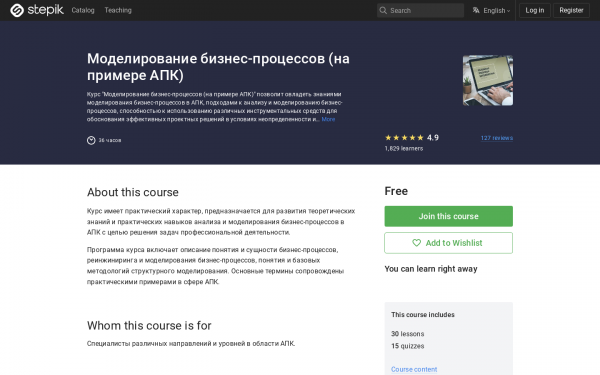The height and width of the screenshot is (375, 600).
Task: Click the 1,829 learners text
Action: point(404,148)
